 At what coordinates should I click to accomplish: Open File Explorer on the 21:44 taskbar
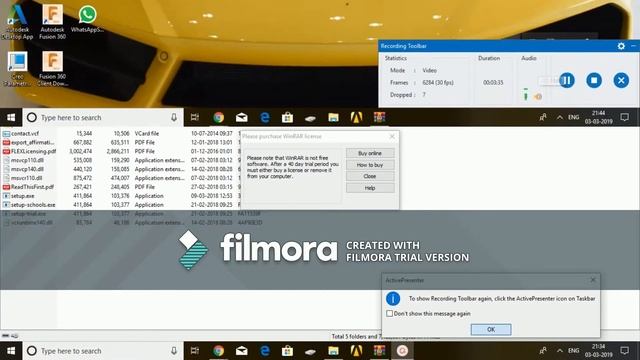click(x=333, y=118)
